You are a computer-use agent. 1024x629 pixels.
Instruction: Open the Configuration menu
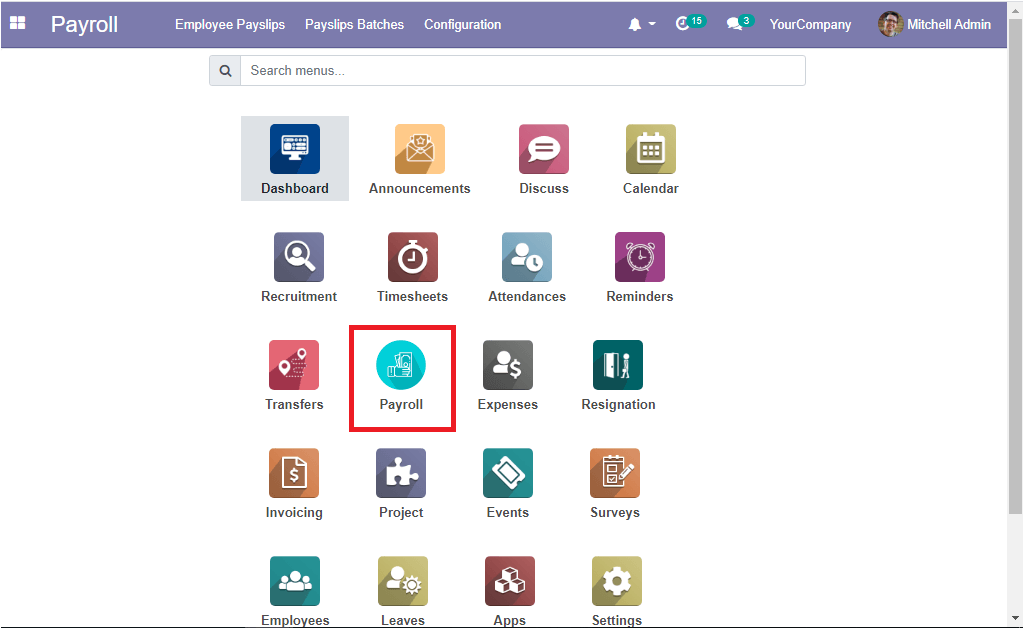(x=462, y=24)
